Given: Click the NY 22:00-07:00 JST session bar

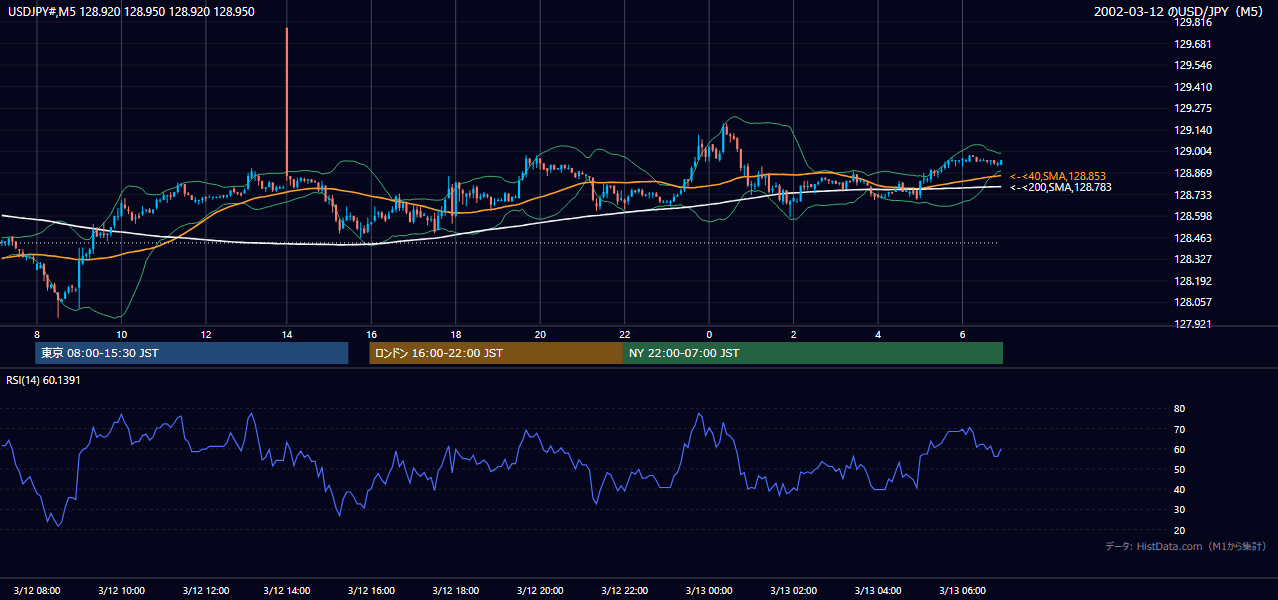Looking at the screenshot, I should pos(813,353).
